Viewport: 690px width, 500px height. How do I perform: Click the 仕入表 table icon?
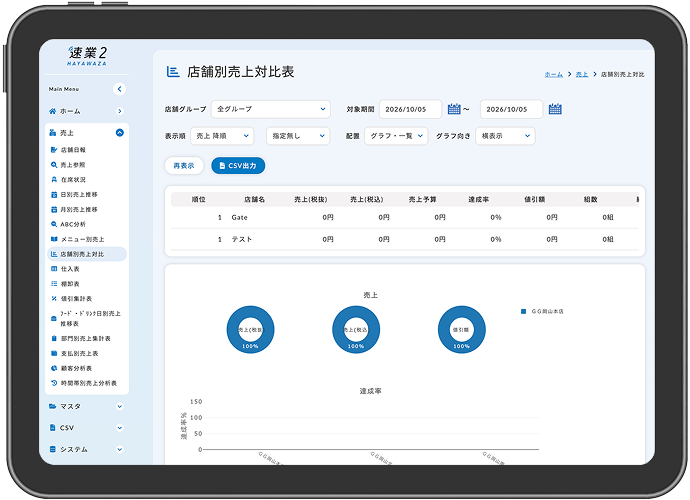54,269
